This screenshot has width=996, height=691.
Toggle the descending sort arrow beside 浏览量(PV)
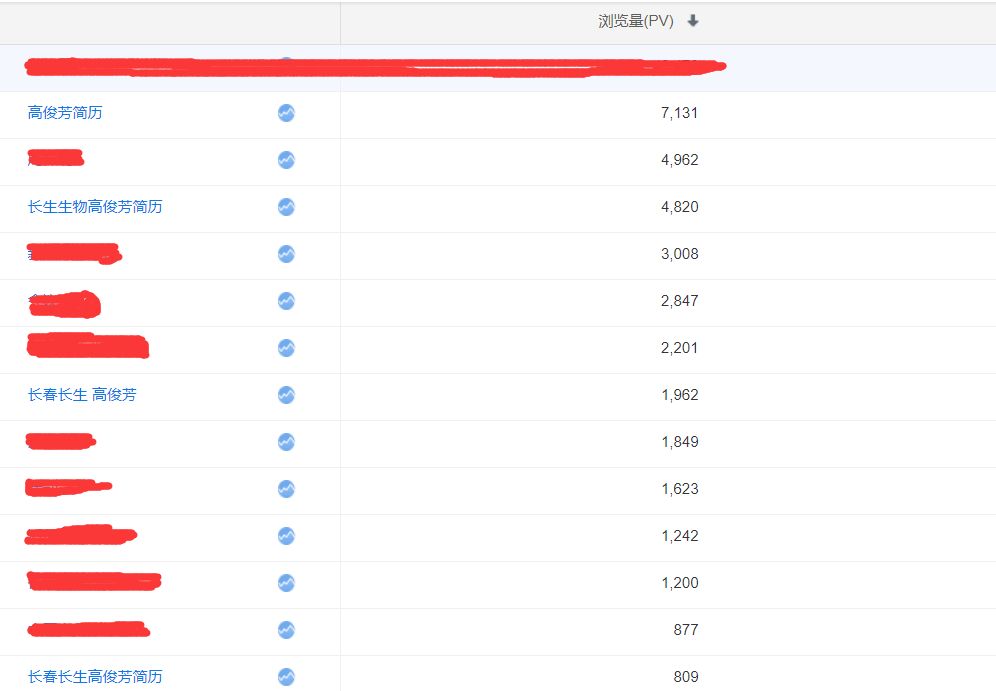click(x=692, y=21)
